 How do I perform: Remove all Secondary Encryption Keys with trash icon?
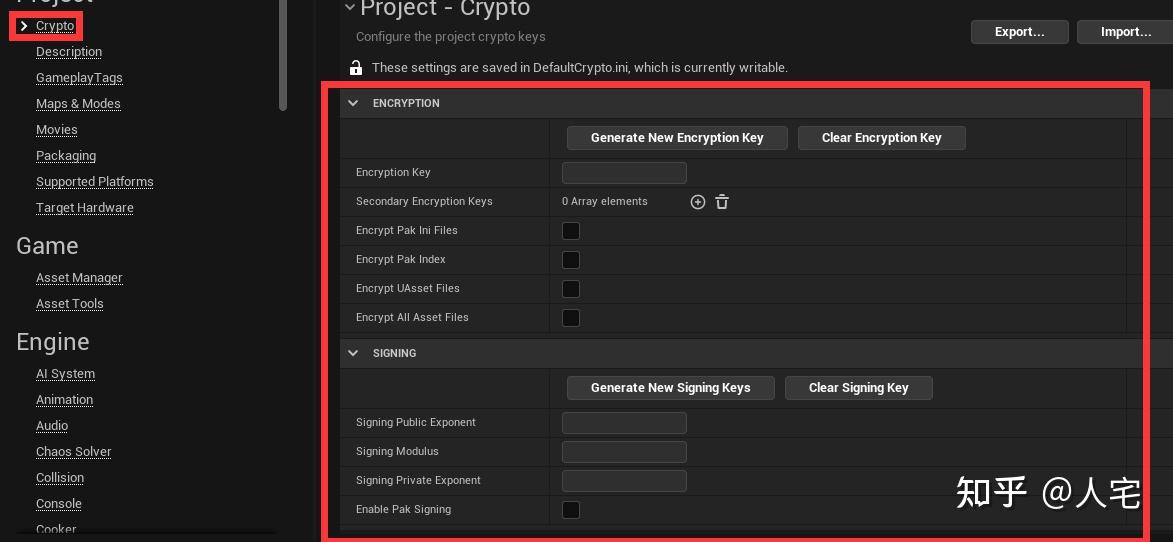coord(722,202)
